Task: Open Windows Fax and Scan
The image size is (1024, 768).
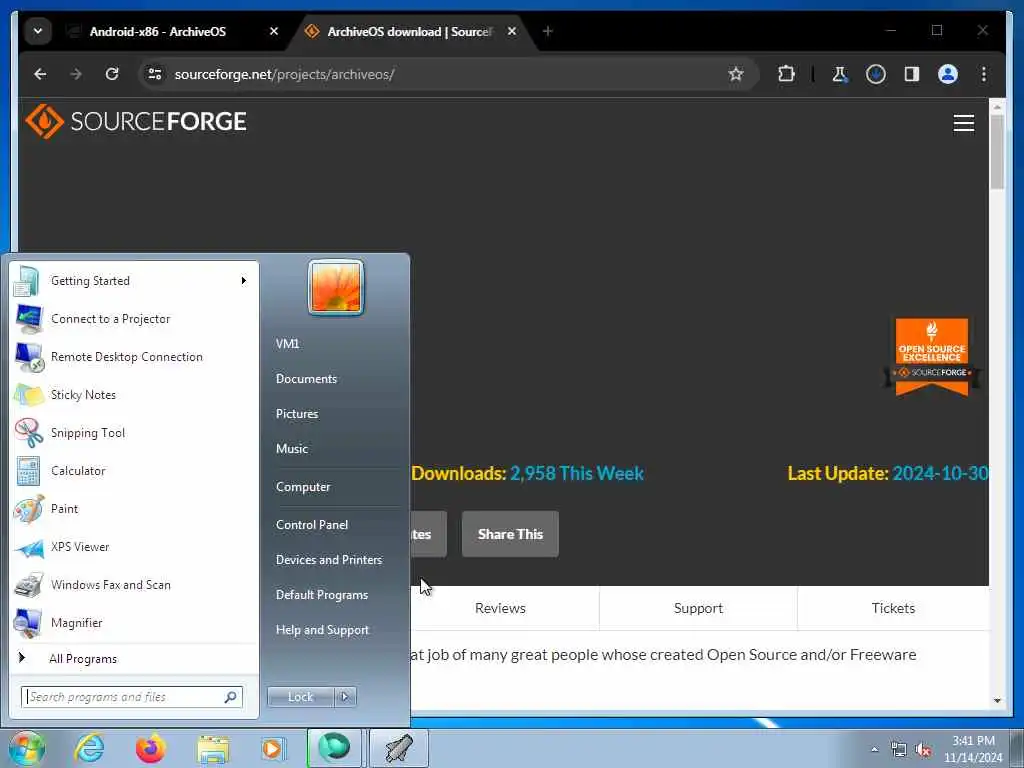Action: [134, 584]
